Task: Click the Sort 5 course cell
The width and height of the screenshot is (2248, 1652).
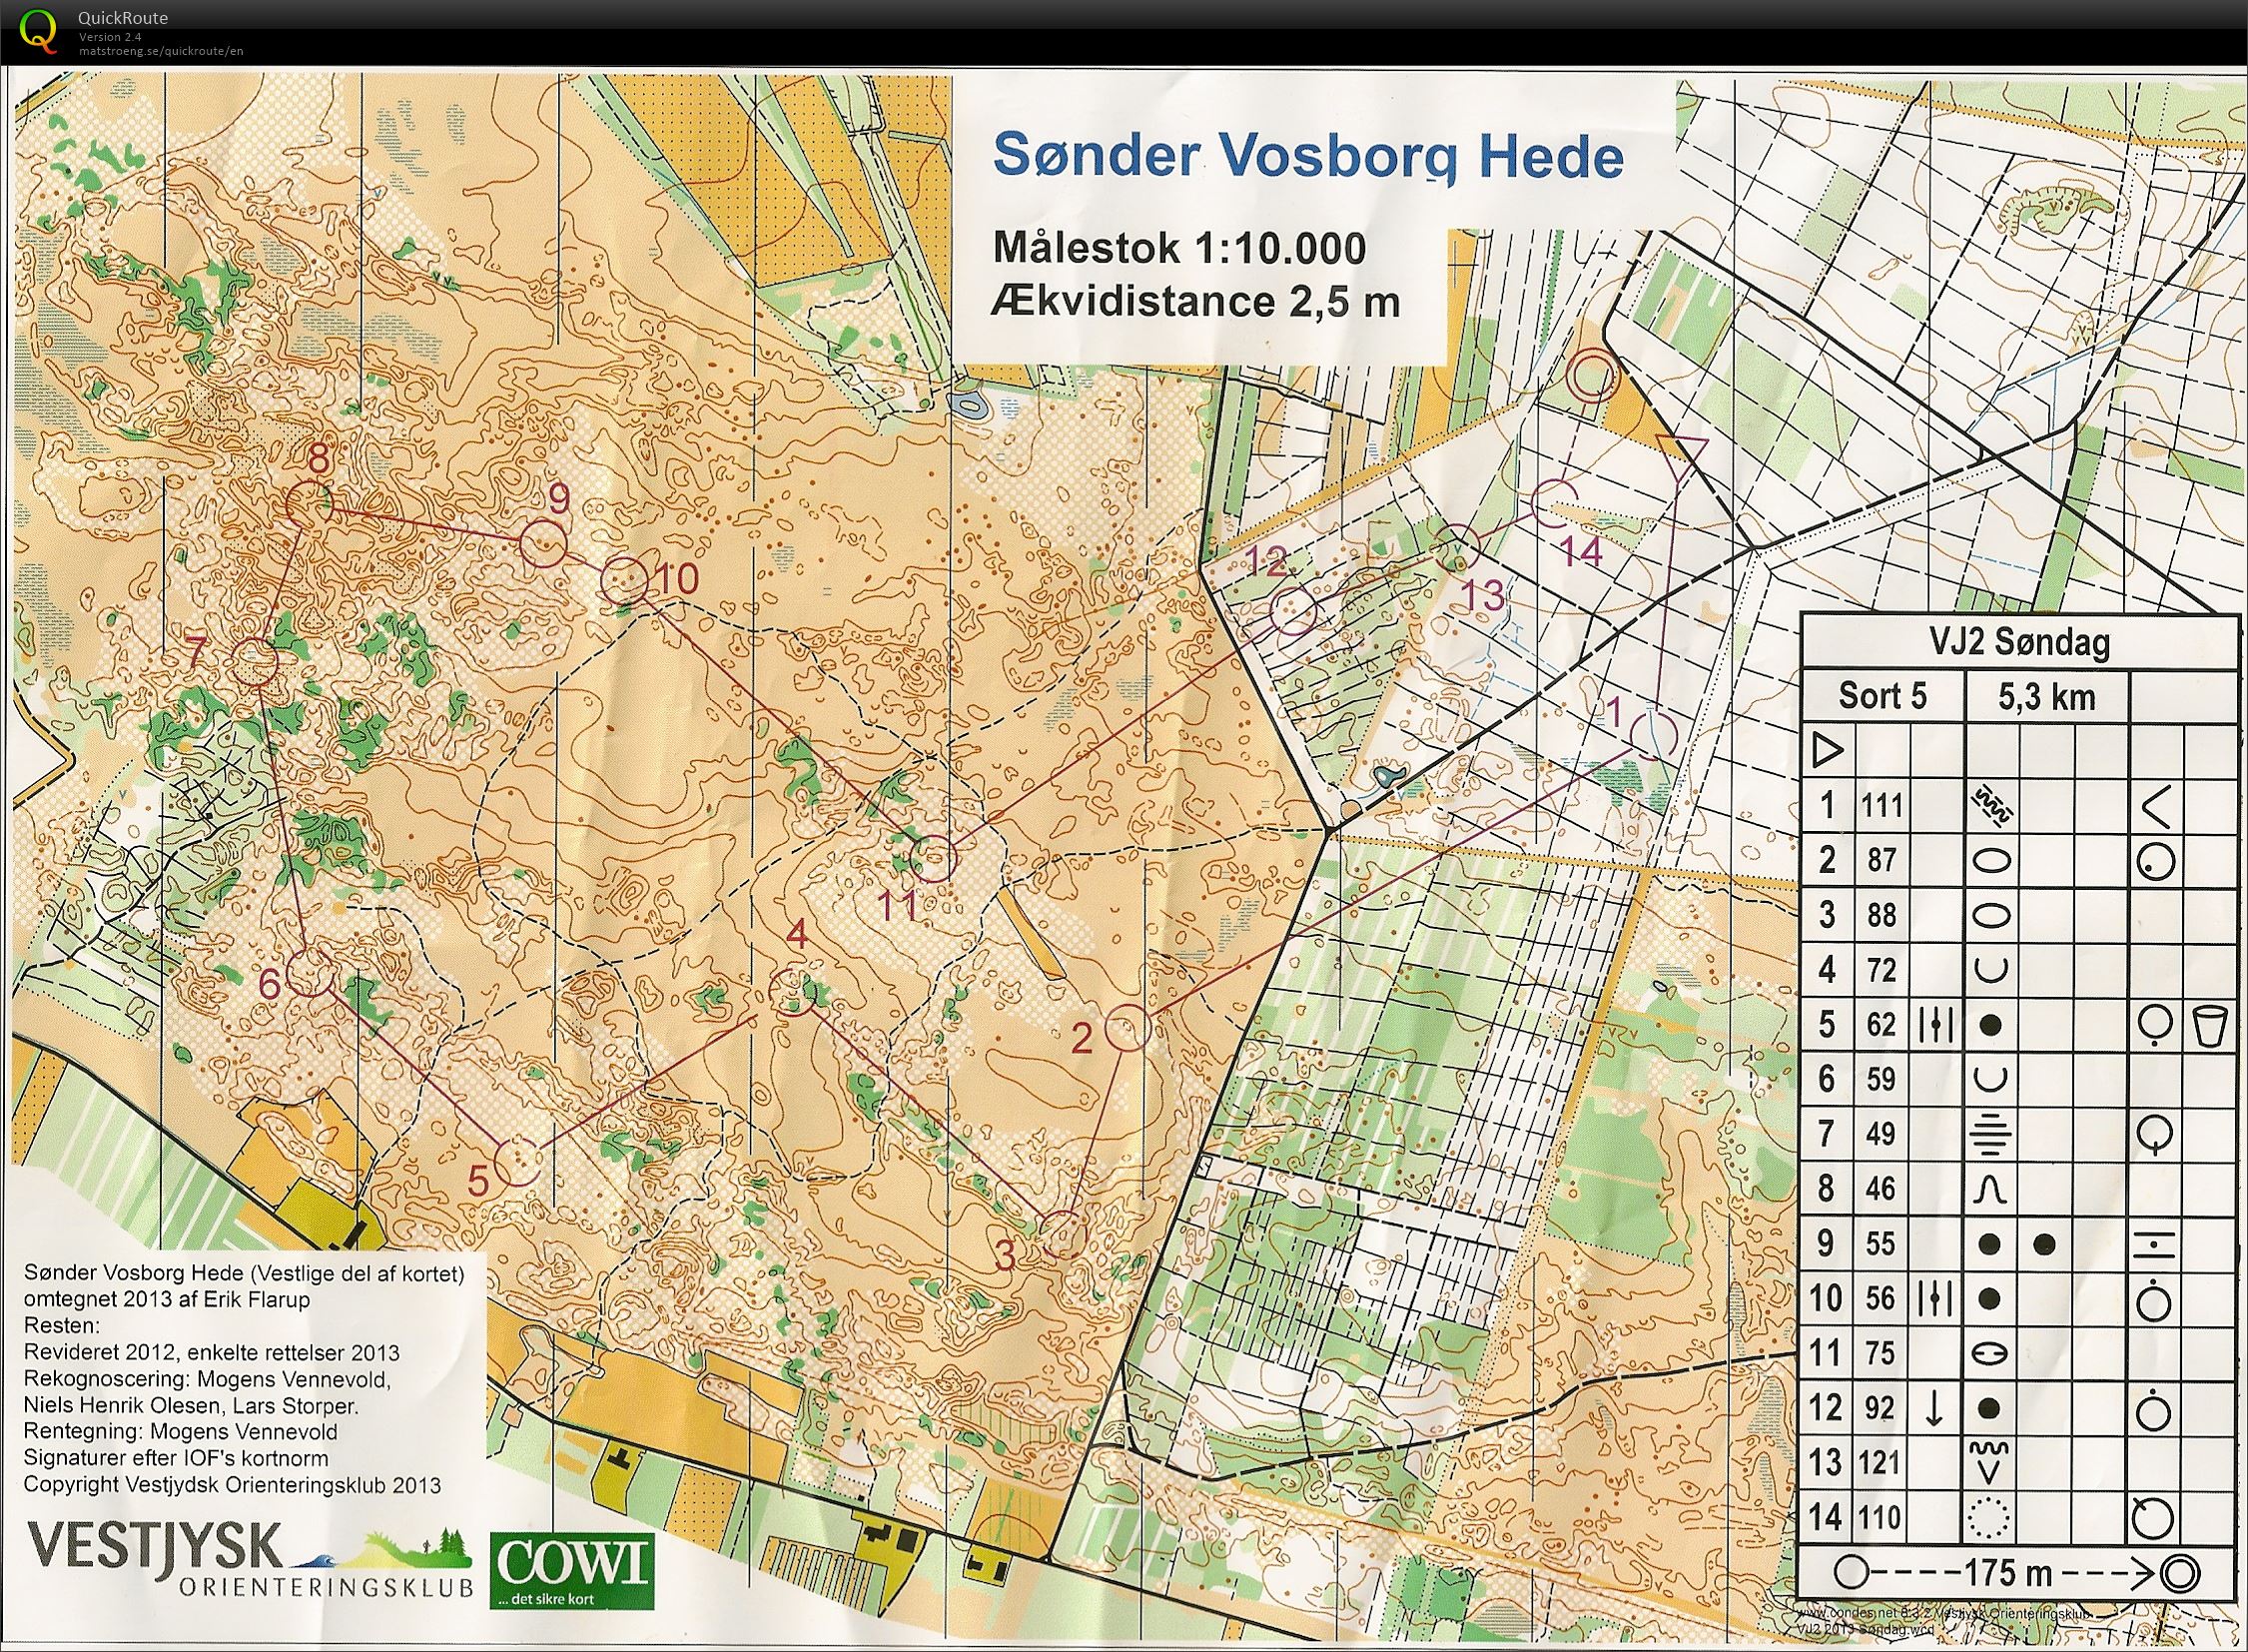Action: point(1883,696)
